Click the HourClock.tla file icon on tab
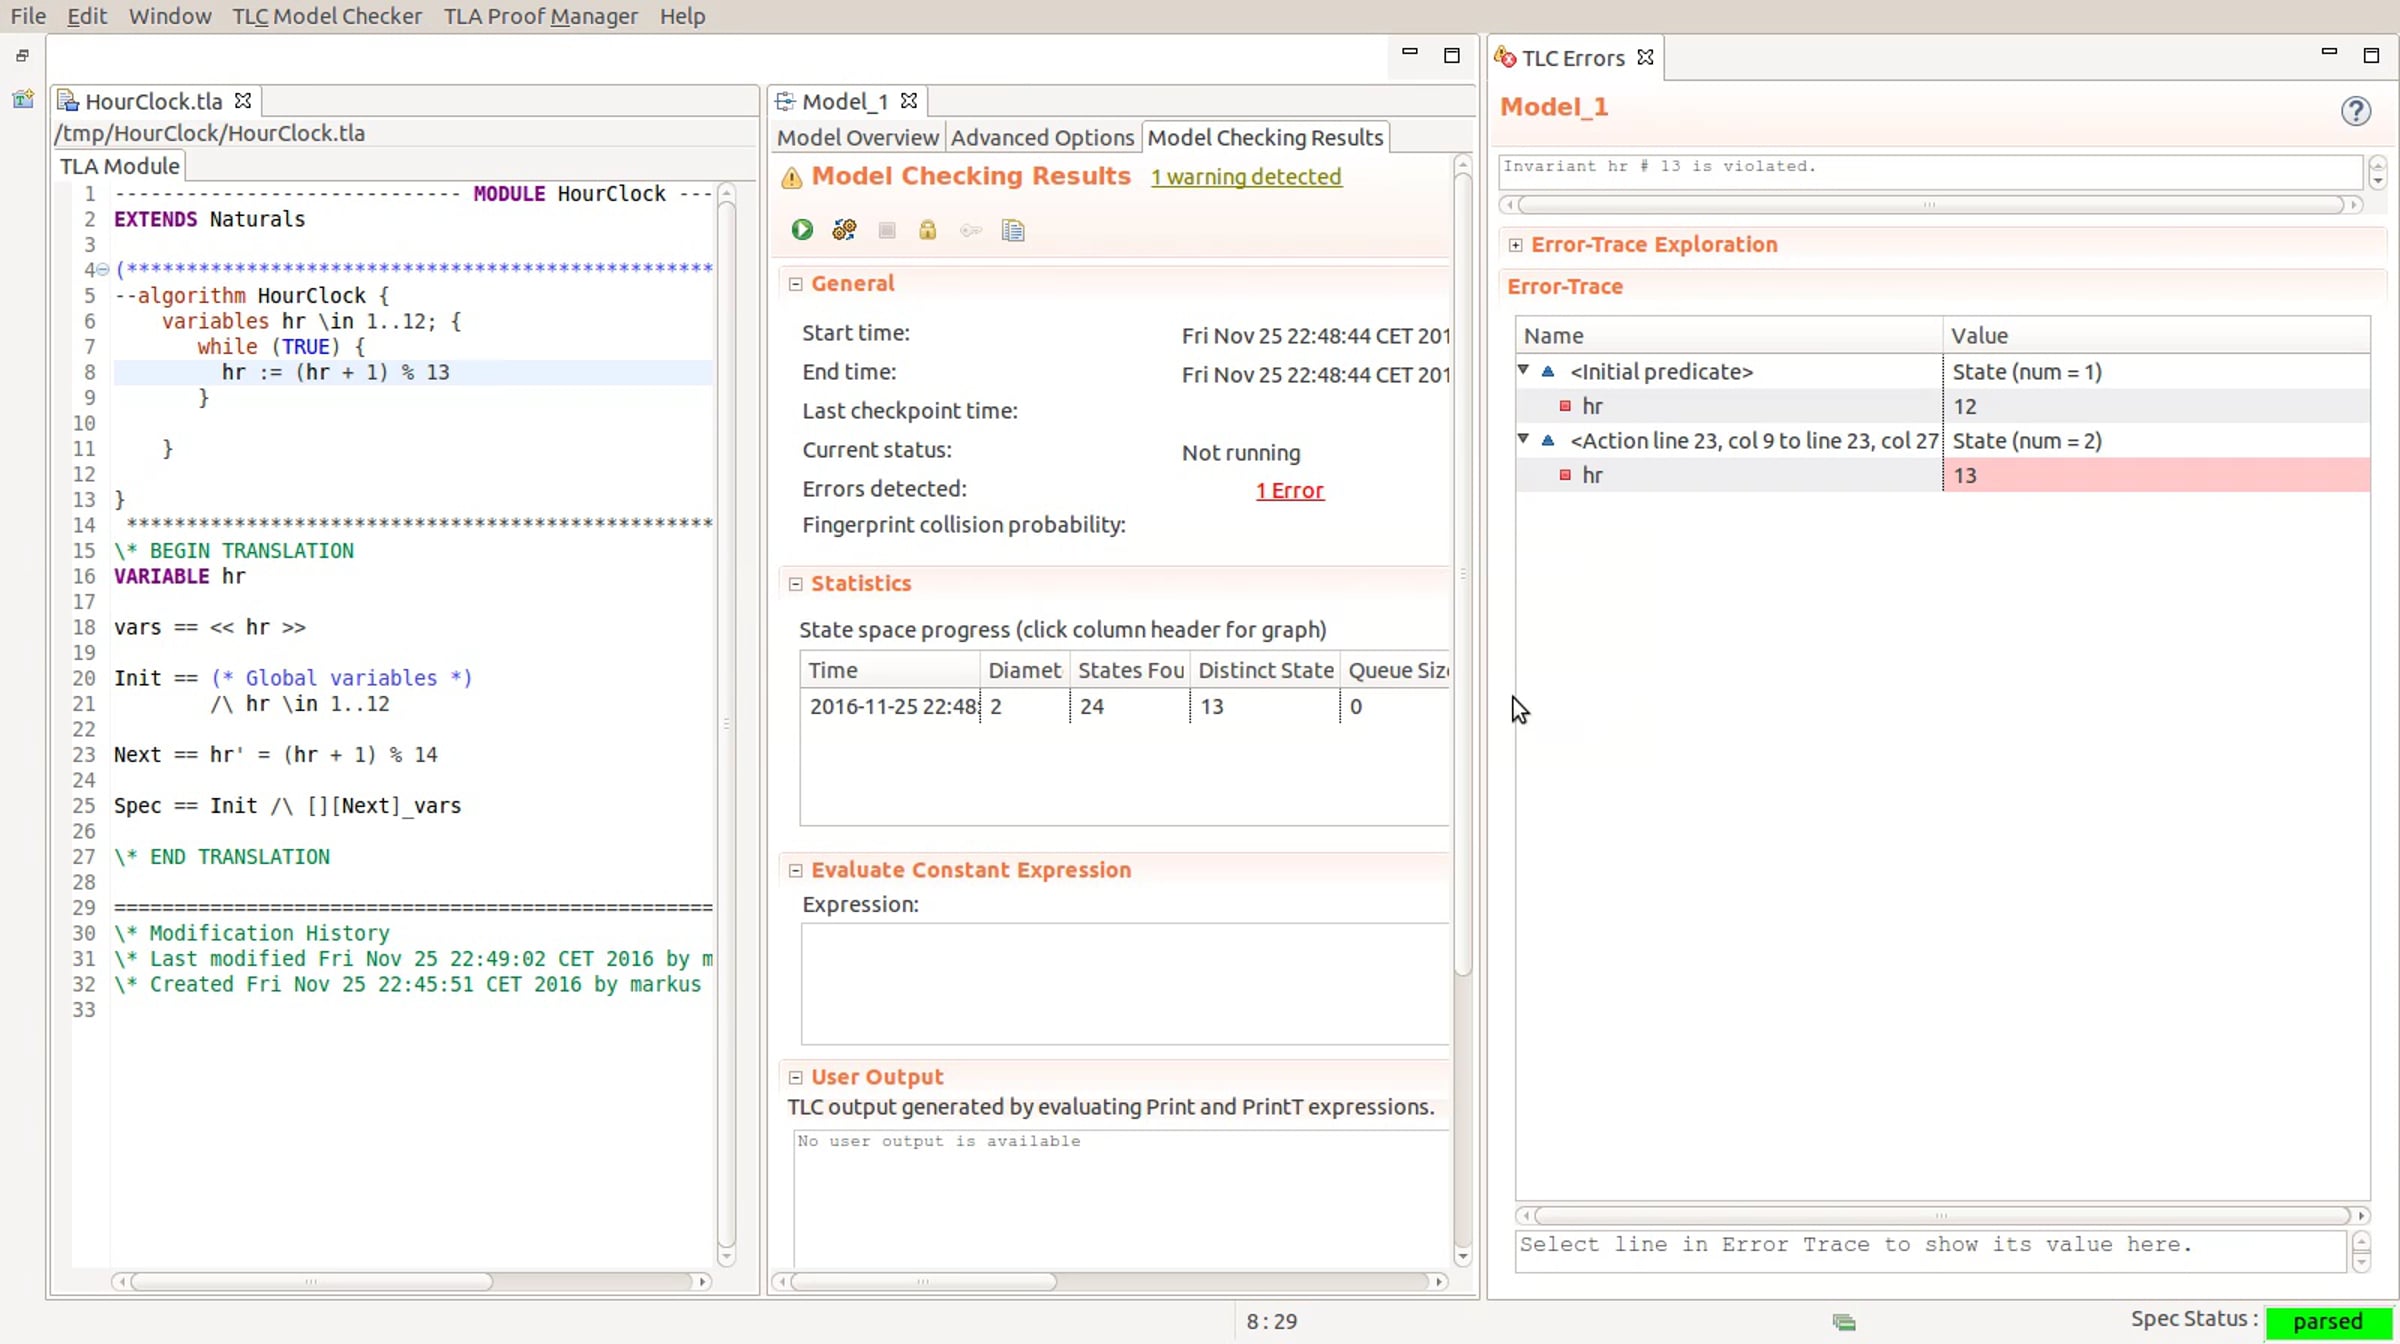Screen dimensions: 2400x1344 point(67,101)
